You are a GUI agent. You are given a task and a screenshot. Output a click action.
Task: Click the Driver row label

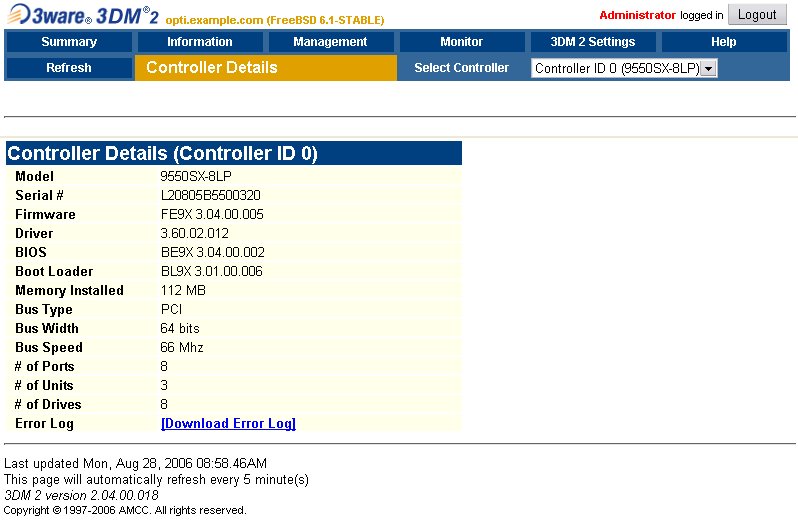point(34,233)
